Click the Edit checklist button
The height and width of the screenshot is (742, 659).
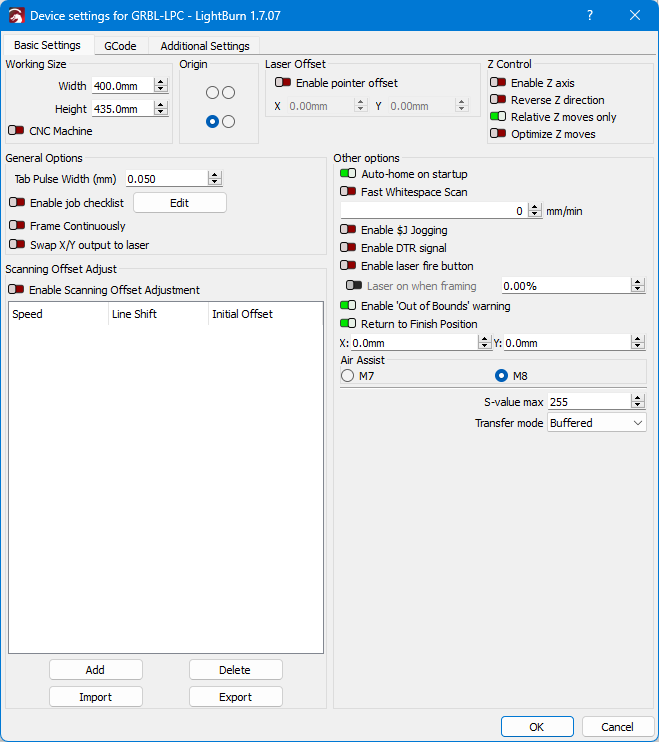coord(180,203)
